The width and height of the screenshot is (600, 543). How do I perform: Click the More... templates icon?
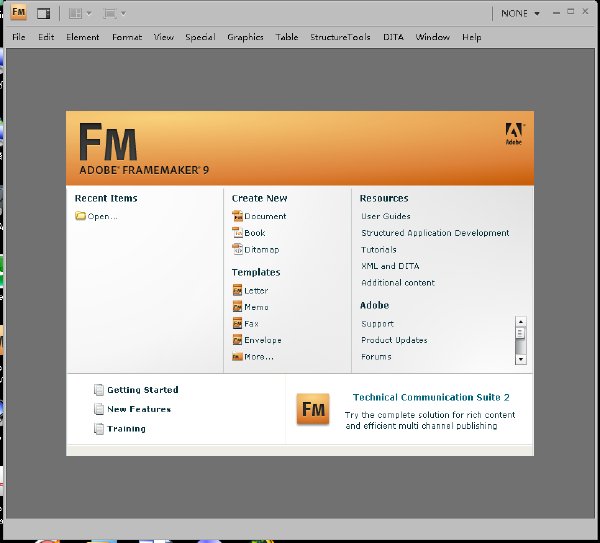(x=237, y=357)
